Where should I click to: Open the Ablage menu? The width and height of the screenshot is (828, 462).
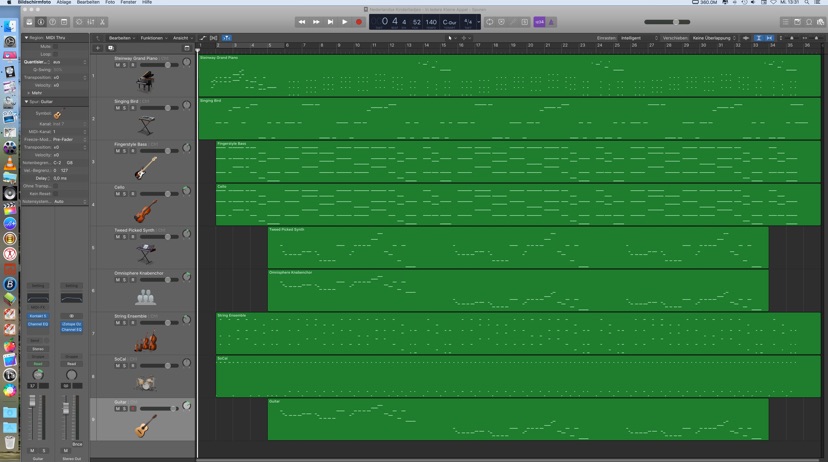[x=64, y=2]
